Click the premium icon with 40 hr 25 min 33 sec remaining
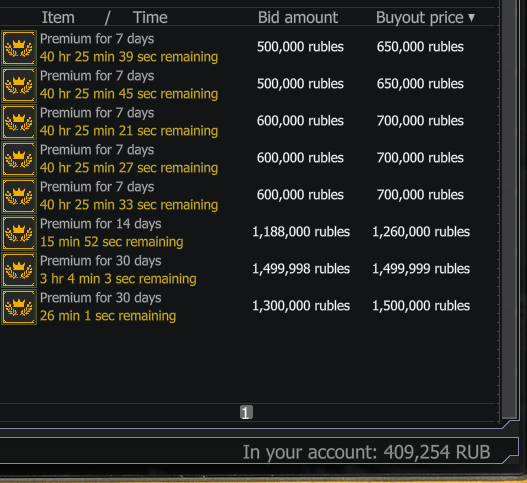 19,196
